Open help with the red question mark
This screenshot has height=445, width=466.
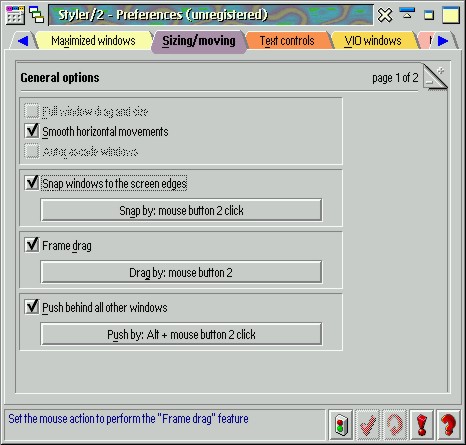(448, 425)
